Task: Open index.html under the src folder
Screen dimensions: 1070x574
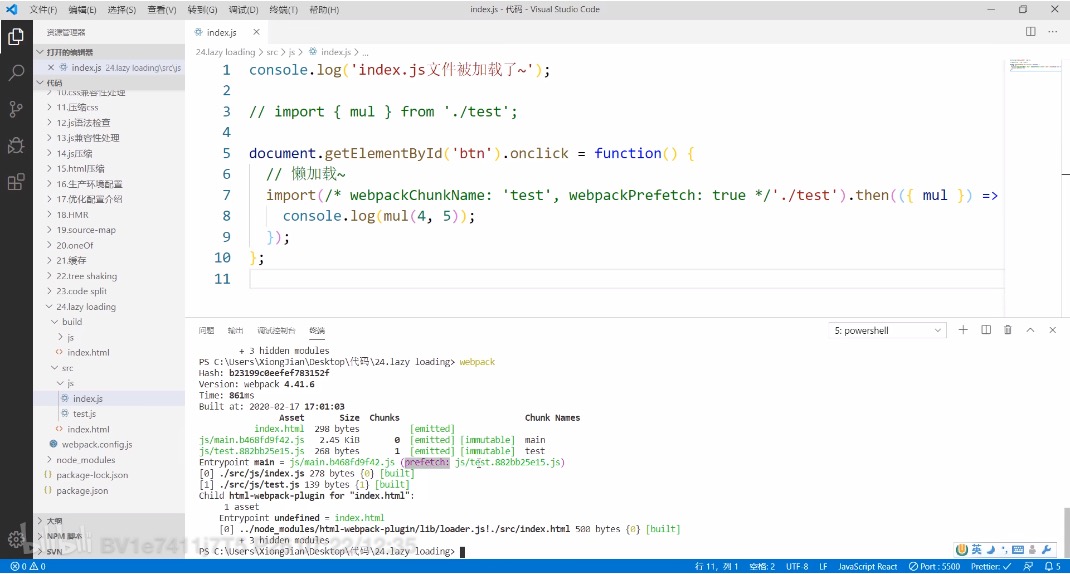Action: coord(88,429)
